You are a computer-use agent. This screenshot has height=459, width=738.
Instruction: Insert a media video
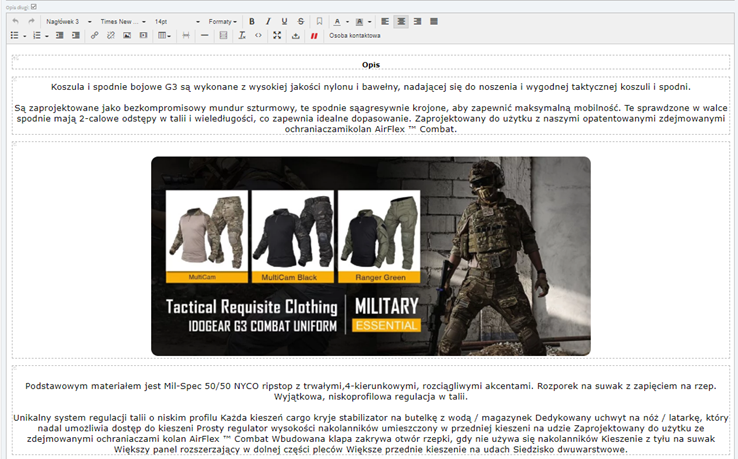144,35
